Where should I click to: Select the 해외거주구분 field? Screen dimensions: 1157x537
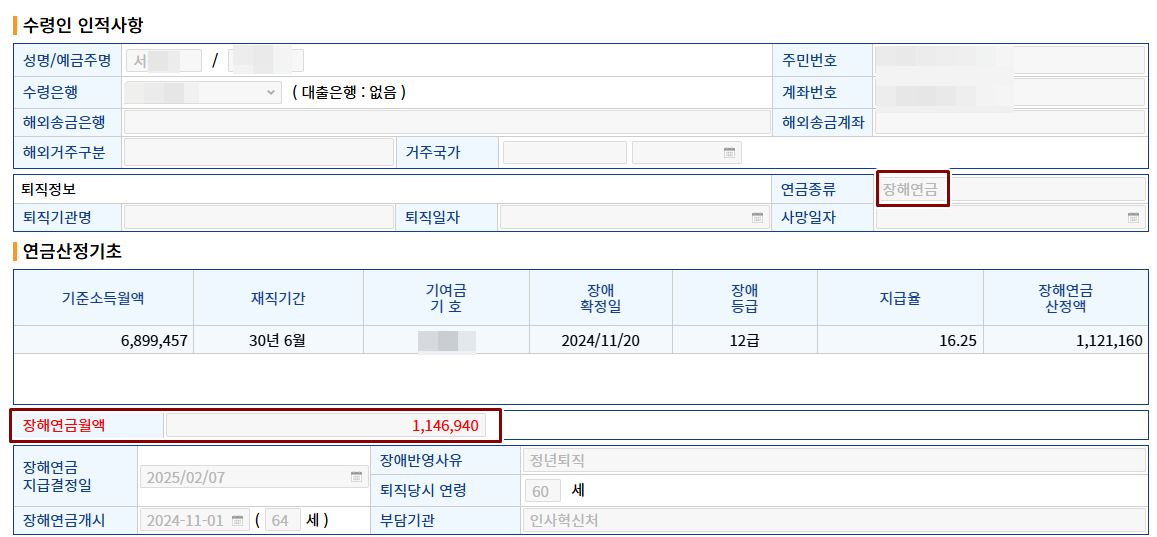[259, 153]
